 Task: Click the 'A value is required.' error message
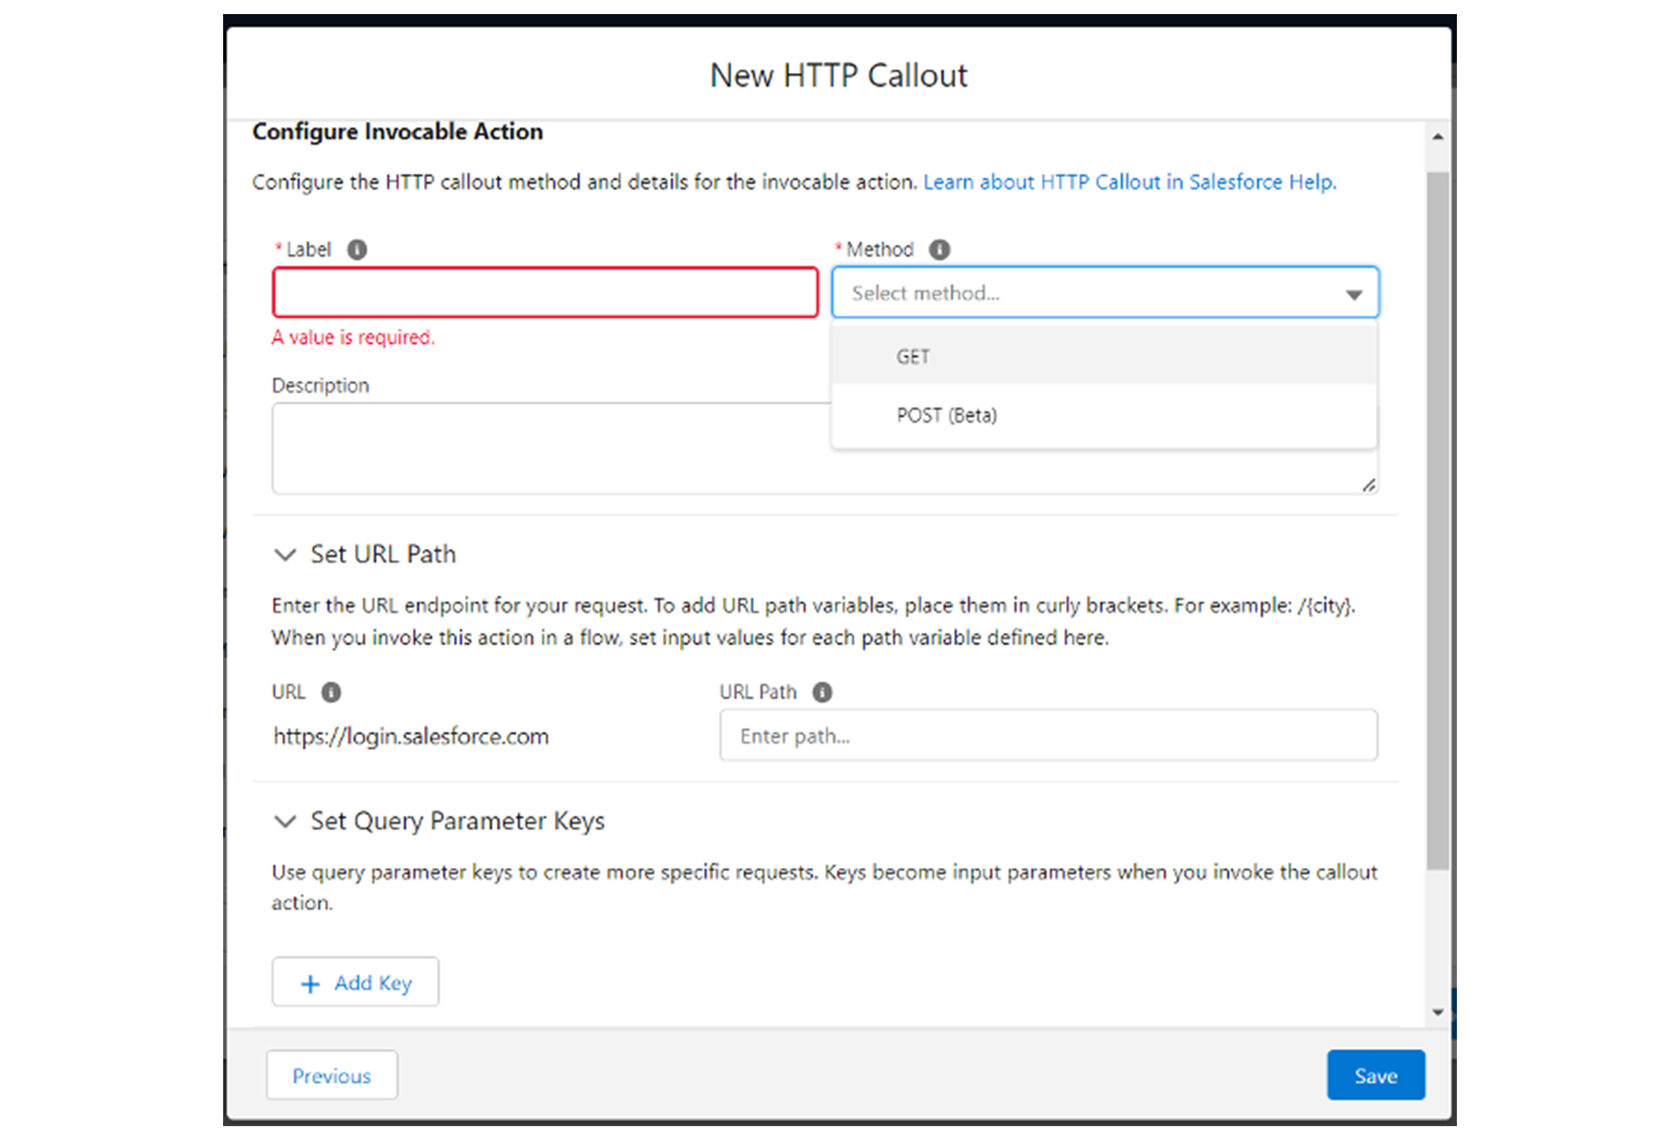coord(353,338)
